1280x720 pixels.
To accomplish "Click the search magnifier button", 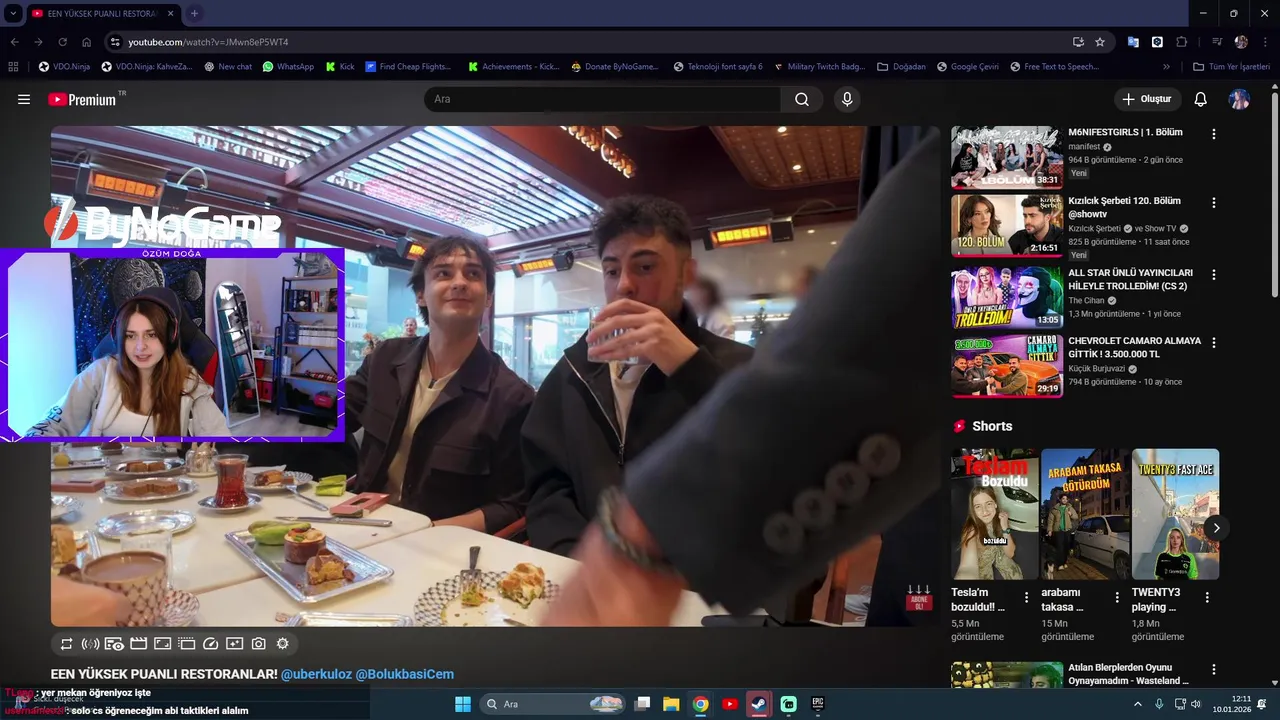I will [x=802, y=99].
